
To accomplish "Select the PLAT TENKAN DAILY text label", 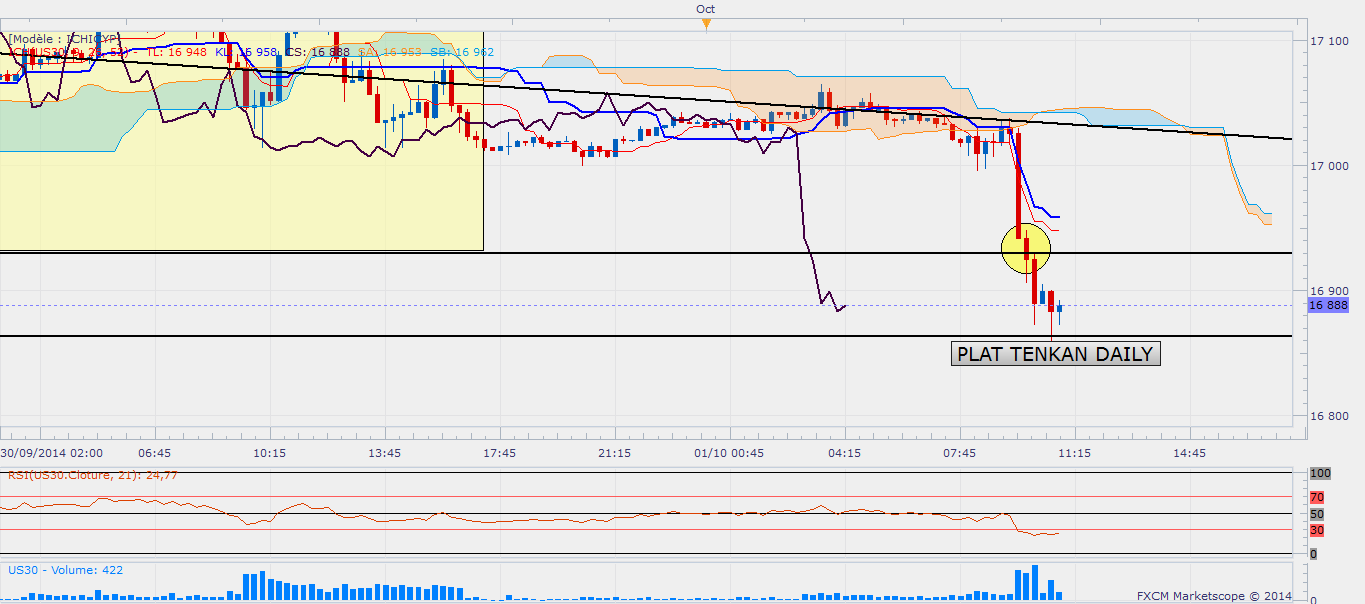I will coord(1055,354).
